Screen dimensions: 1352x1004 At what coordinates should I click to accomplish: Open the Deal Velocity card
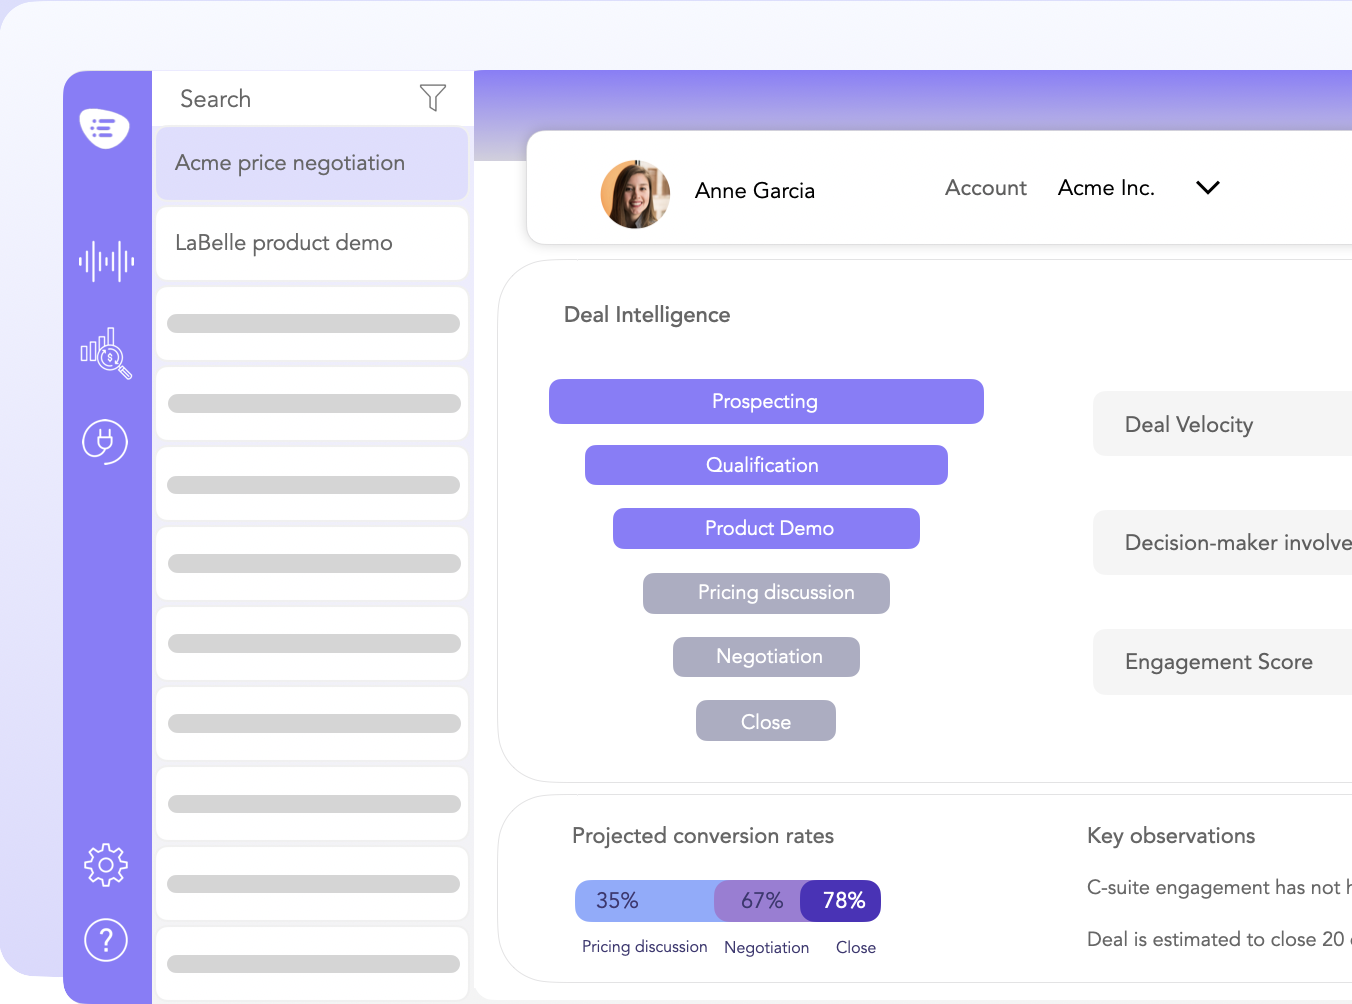tap(1222, 424)
